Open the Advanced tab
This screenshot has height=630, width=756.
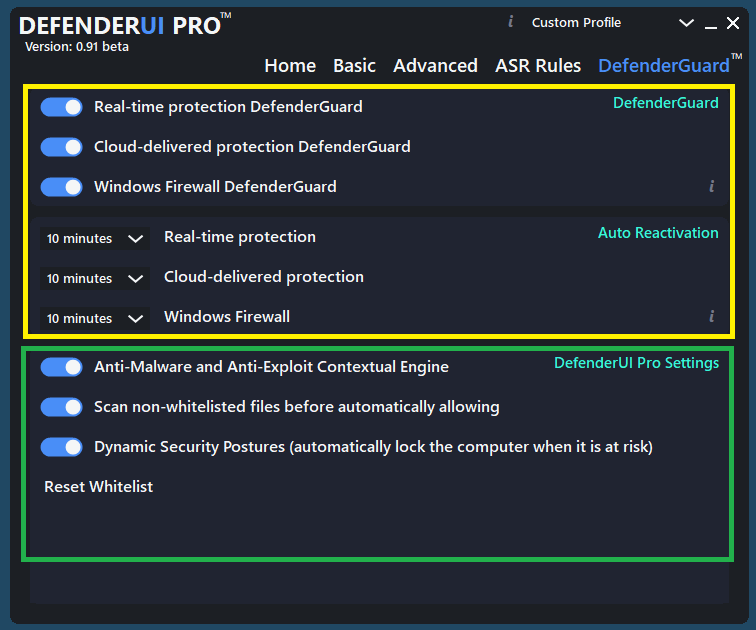click(x=435, y=66)
